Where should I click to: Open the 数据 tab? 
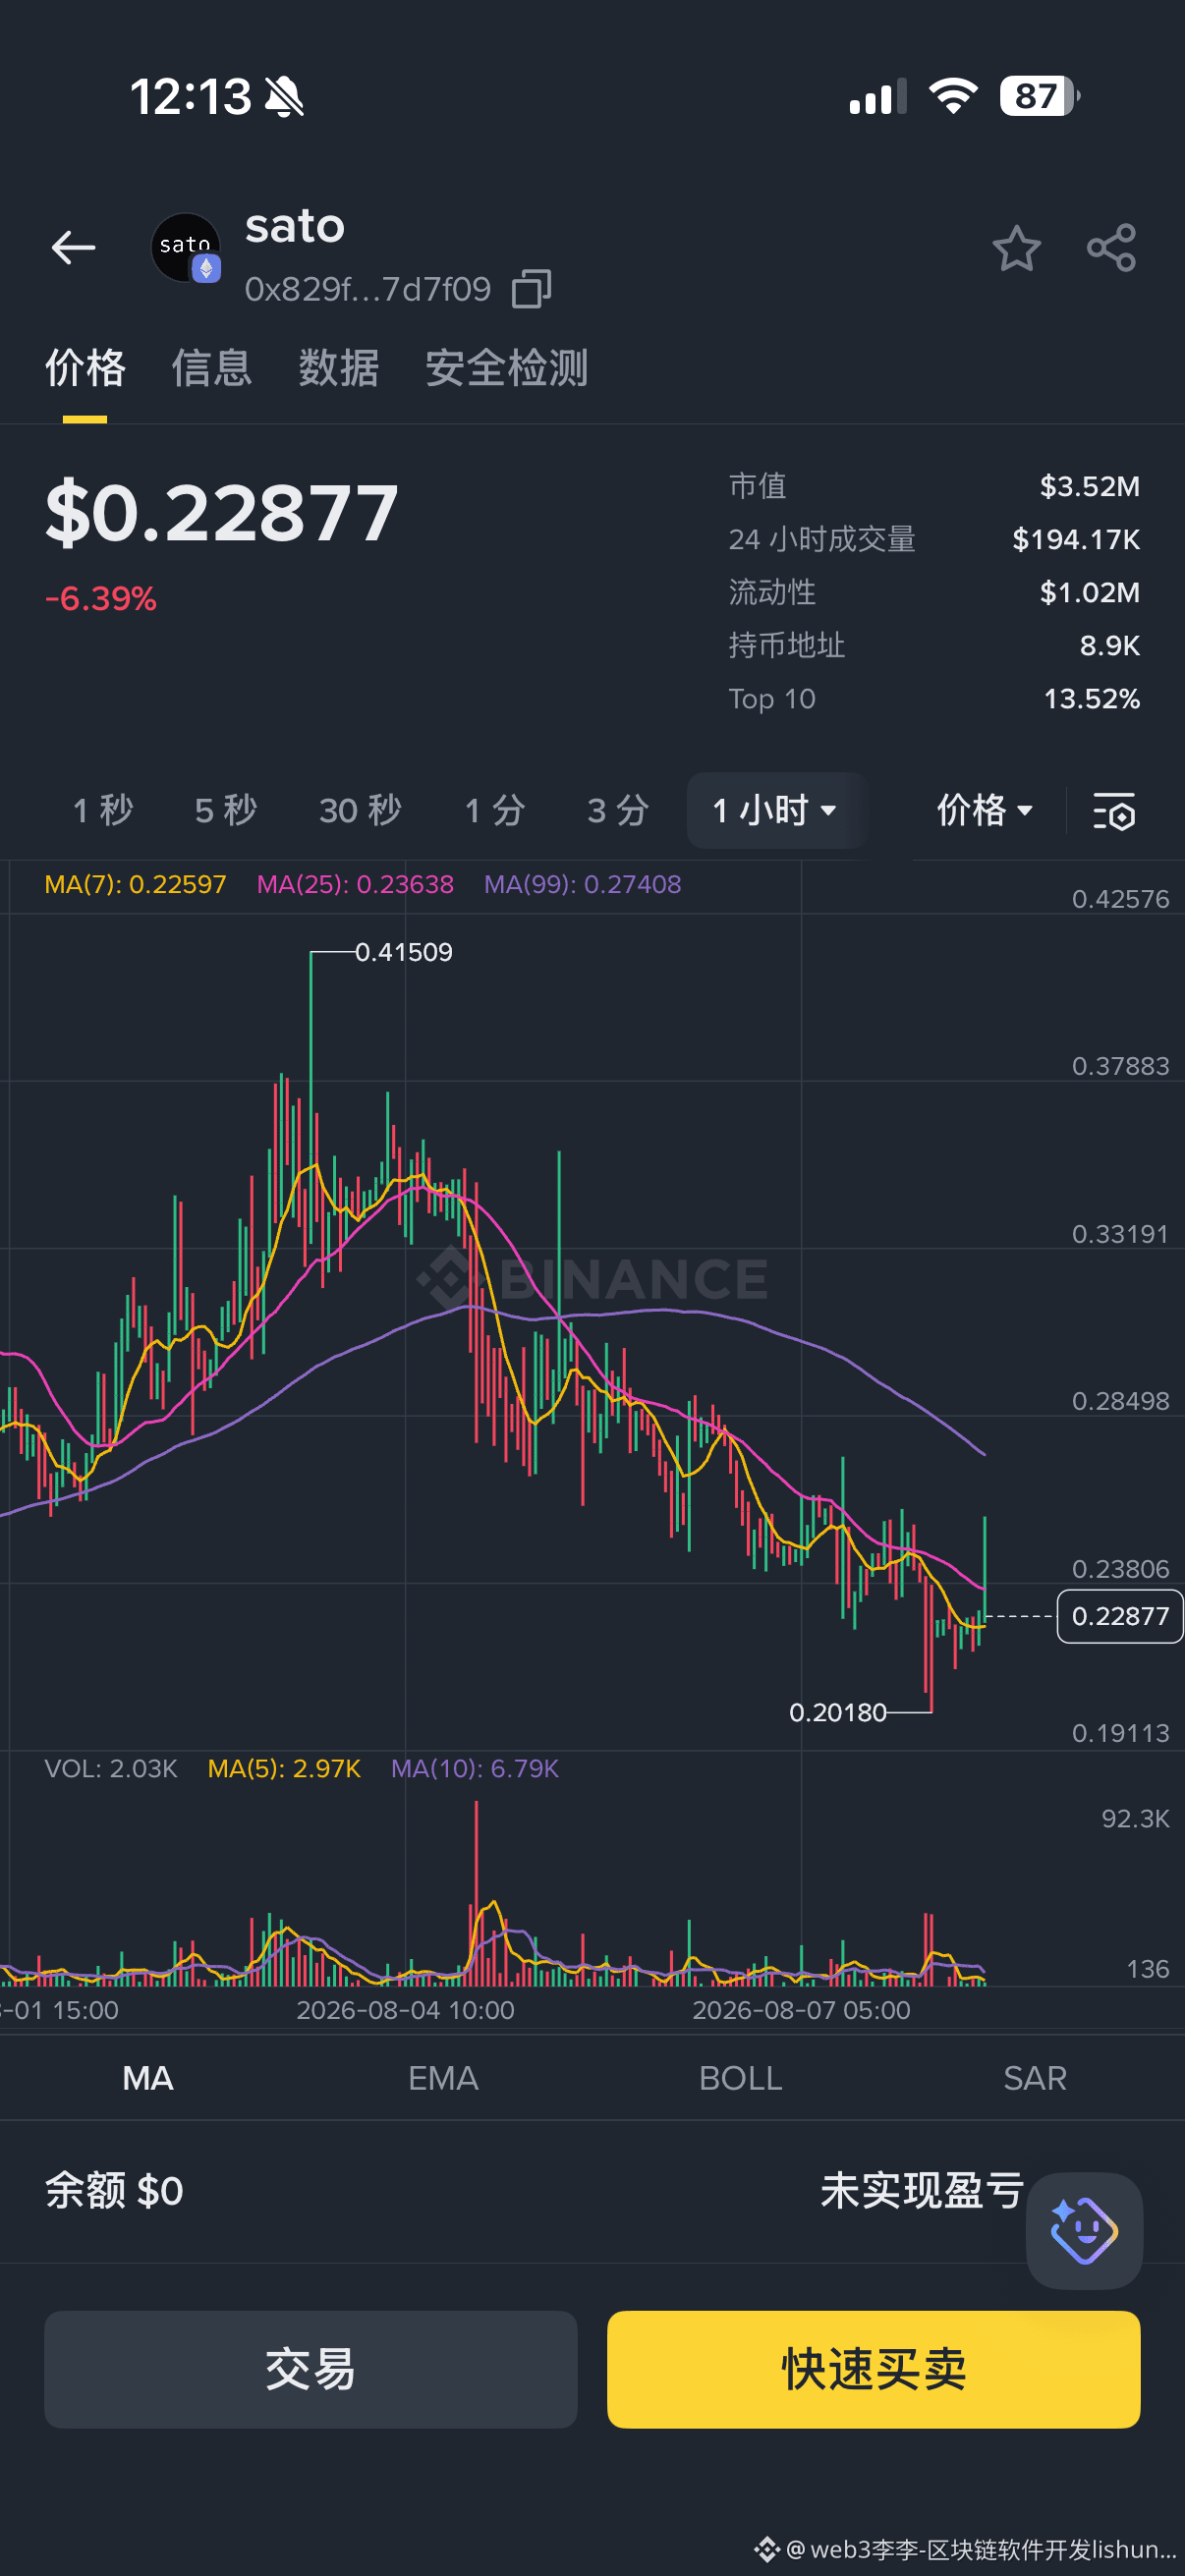pos(338,368)
